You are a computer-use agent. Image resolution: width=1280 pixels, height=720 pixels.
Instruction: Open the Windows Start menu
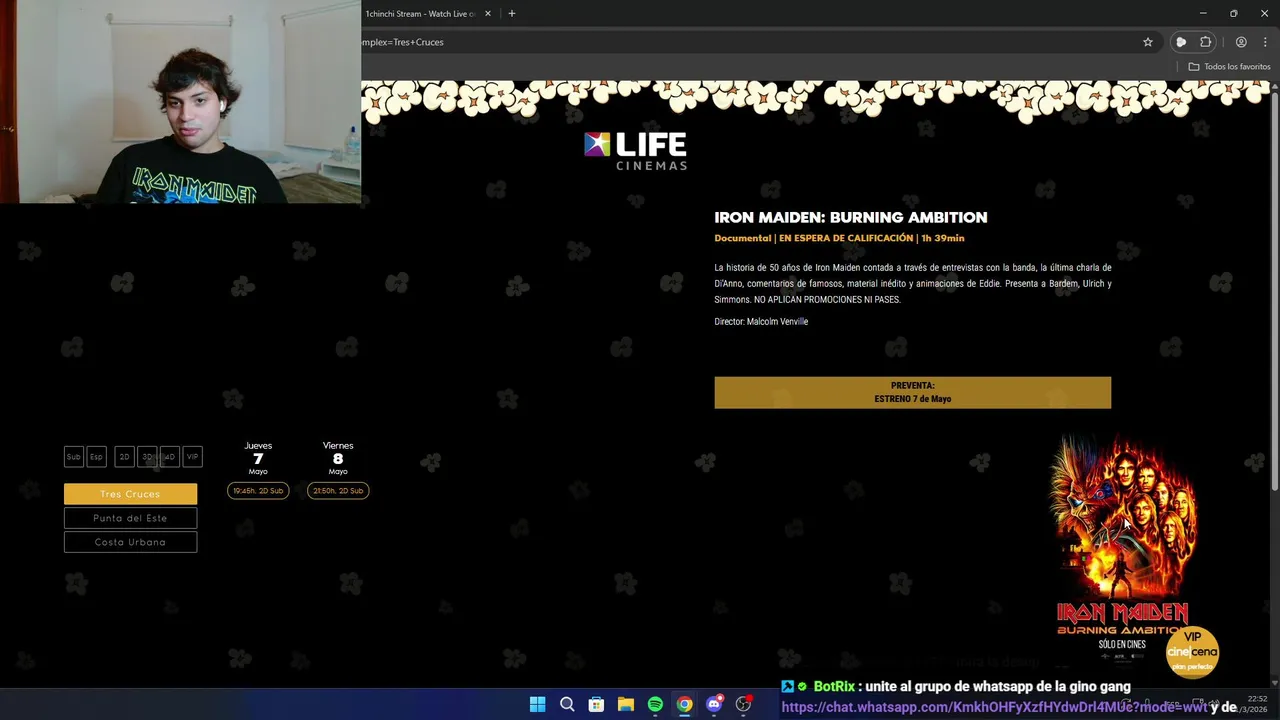[x=537, y=704]
